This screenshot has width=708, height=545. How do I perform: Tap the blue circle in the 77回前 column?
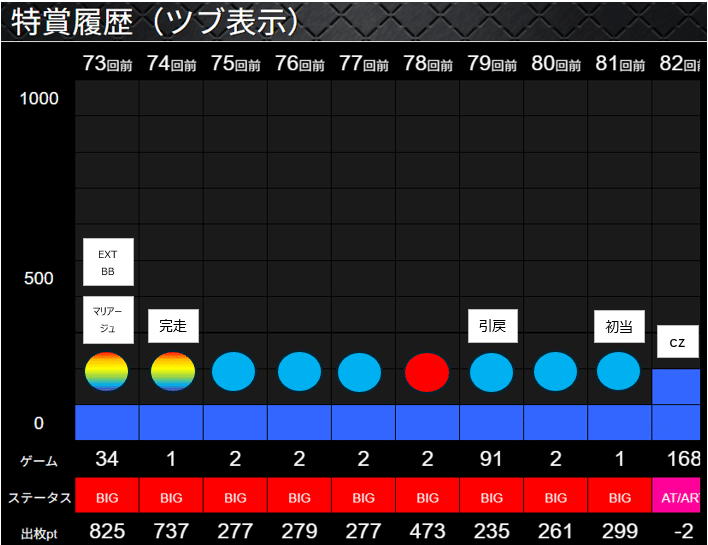[359, 372]
